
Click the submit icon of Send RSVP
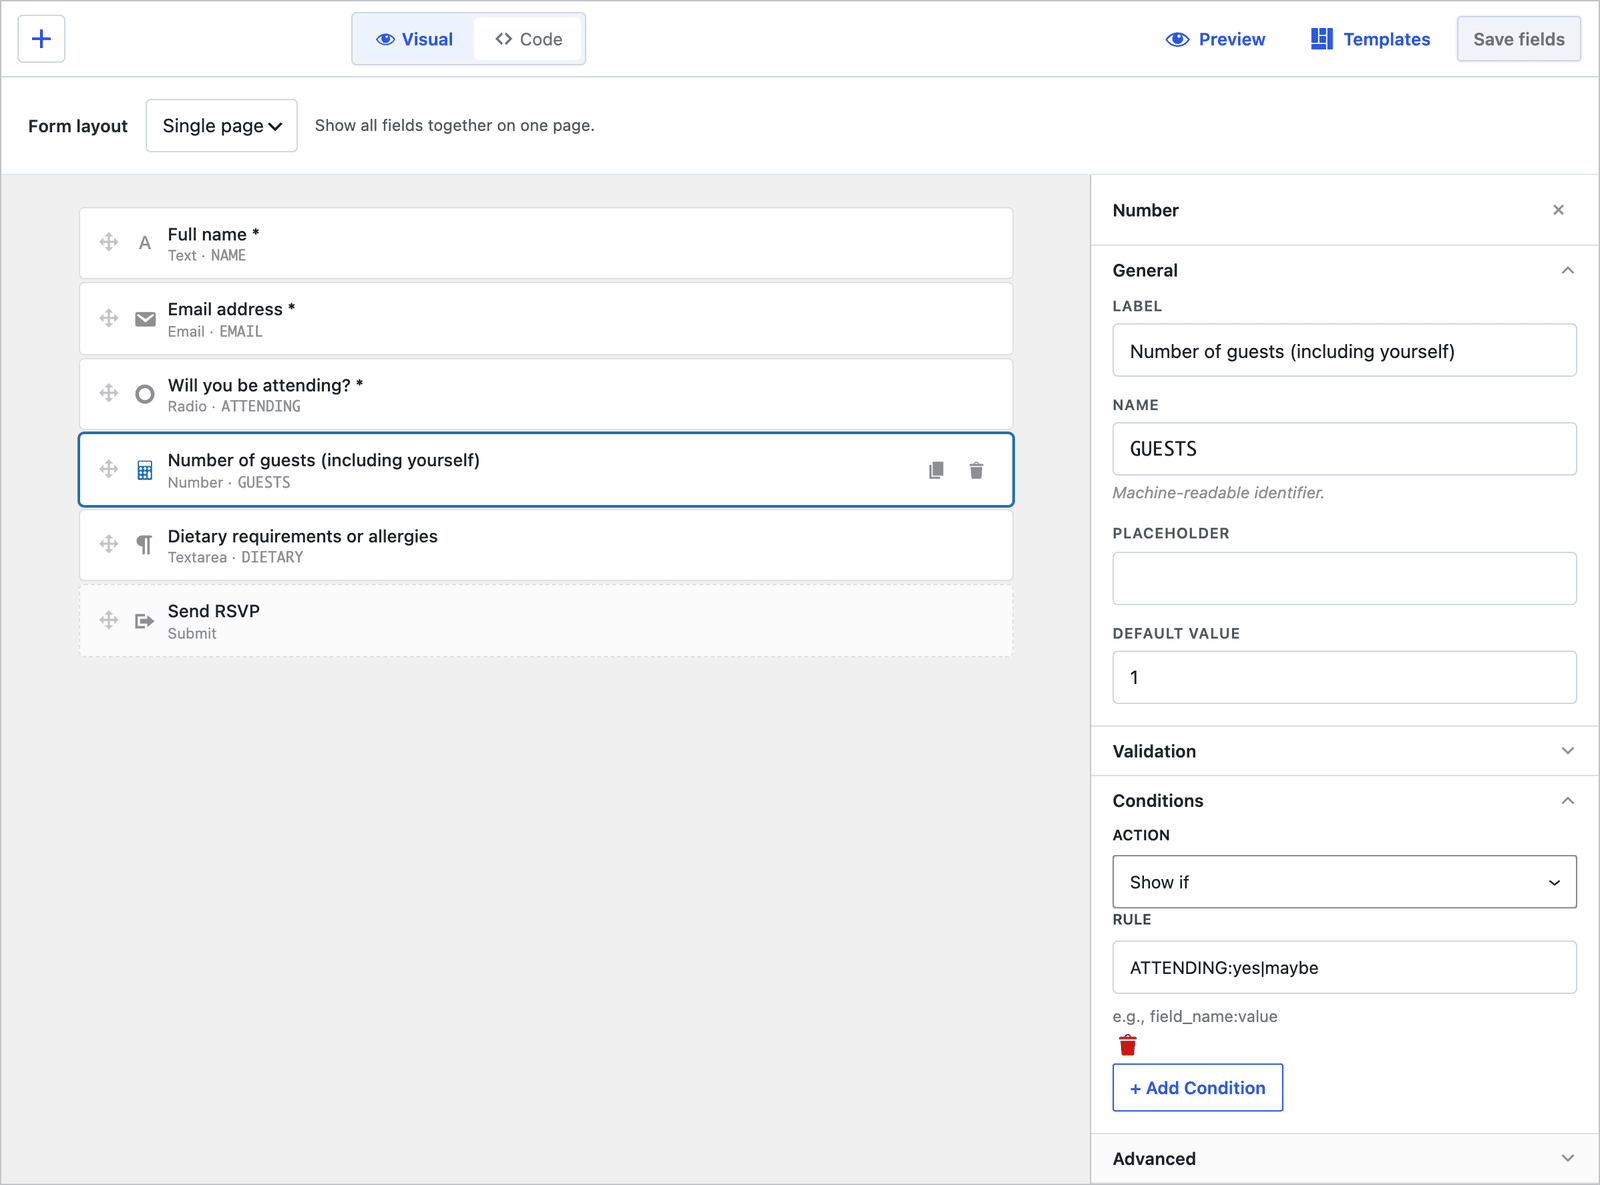(145, 621)
